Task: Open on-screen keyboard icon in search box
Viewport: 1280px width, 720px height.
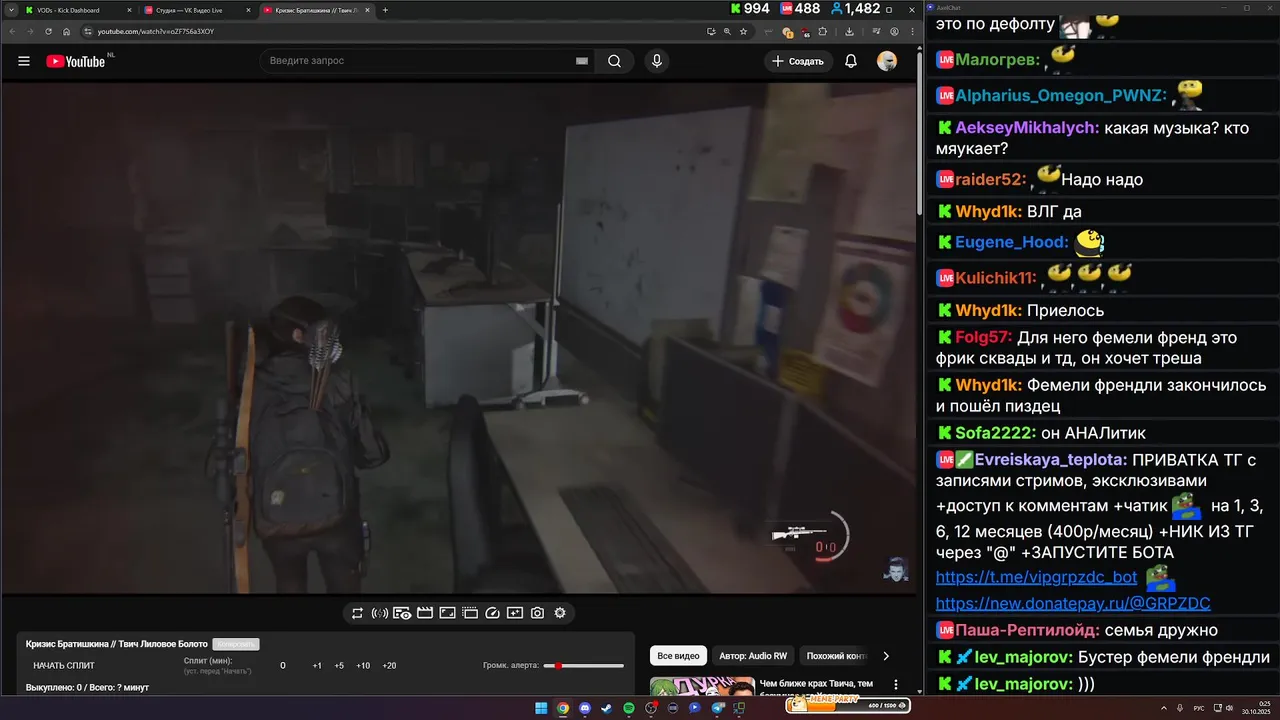Action: 582,61
